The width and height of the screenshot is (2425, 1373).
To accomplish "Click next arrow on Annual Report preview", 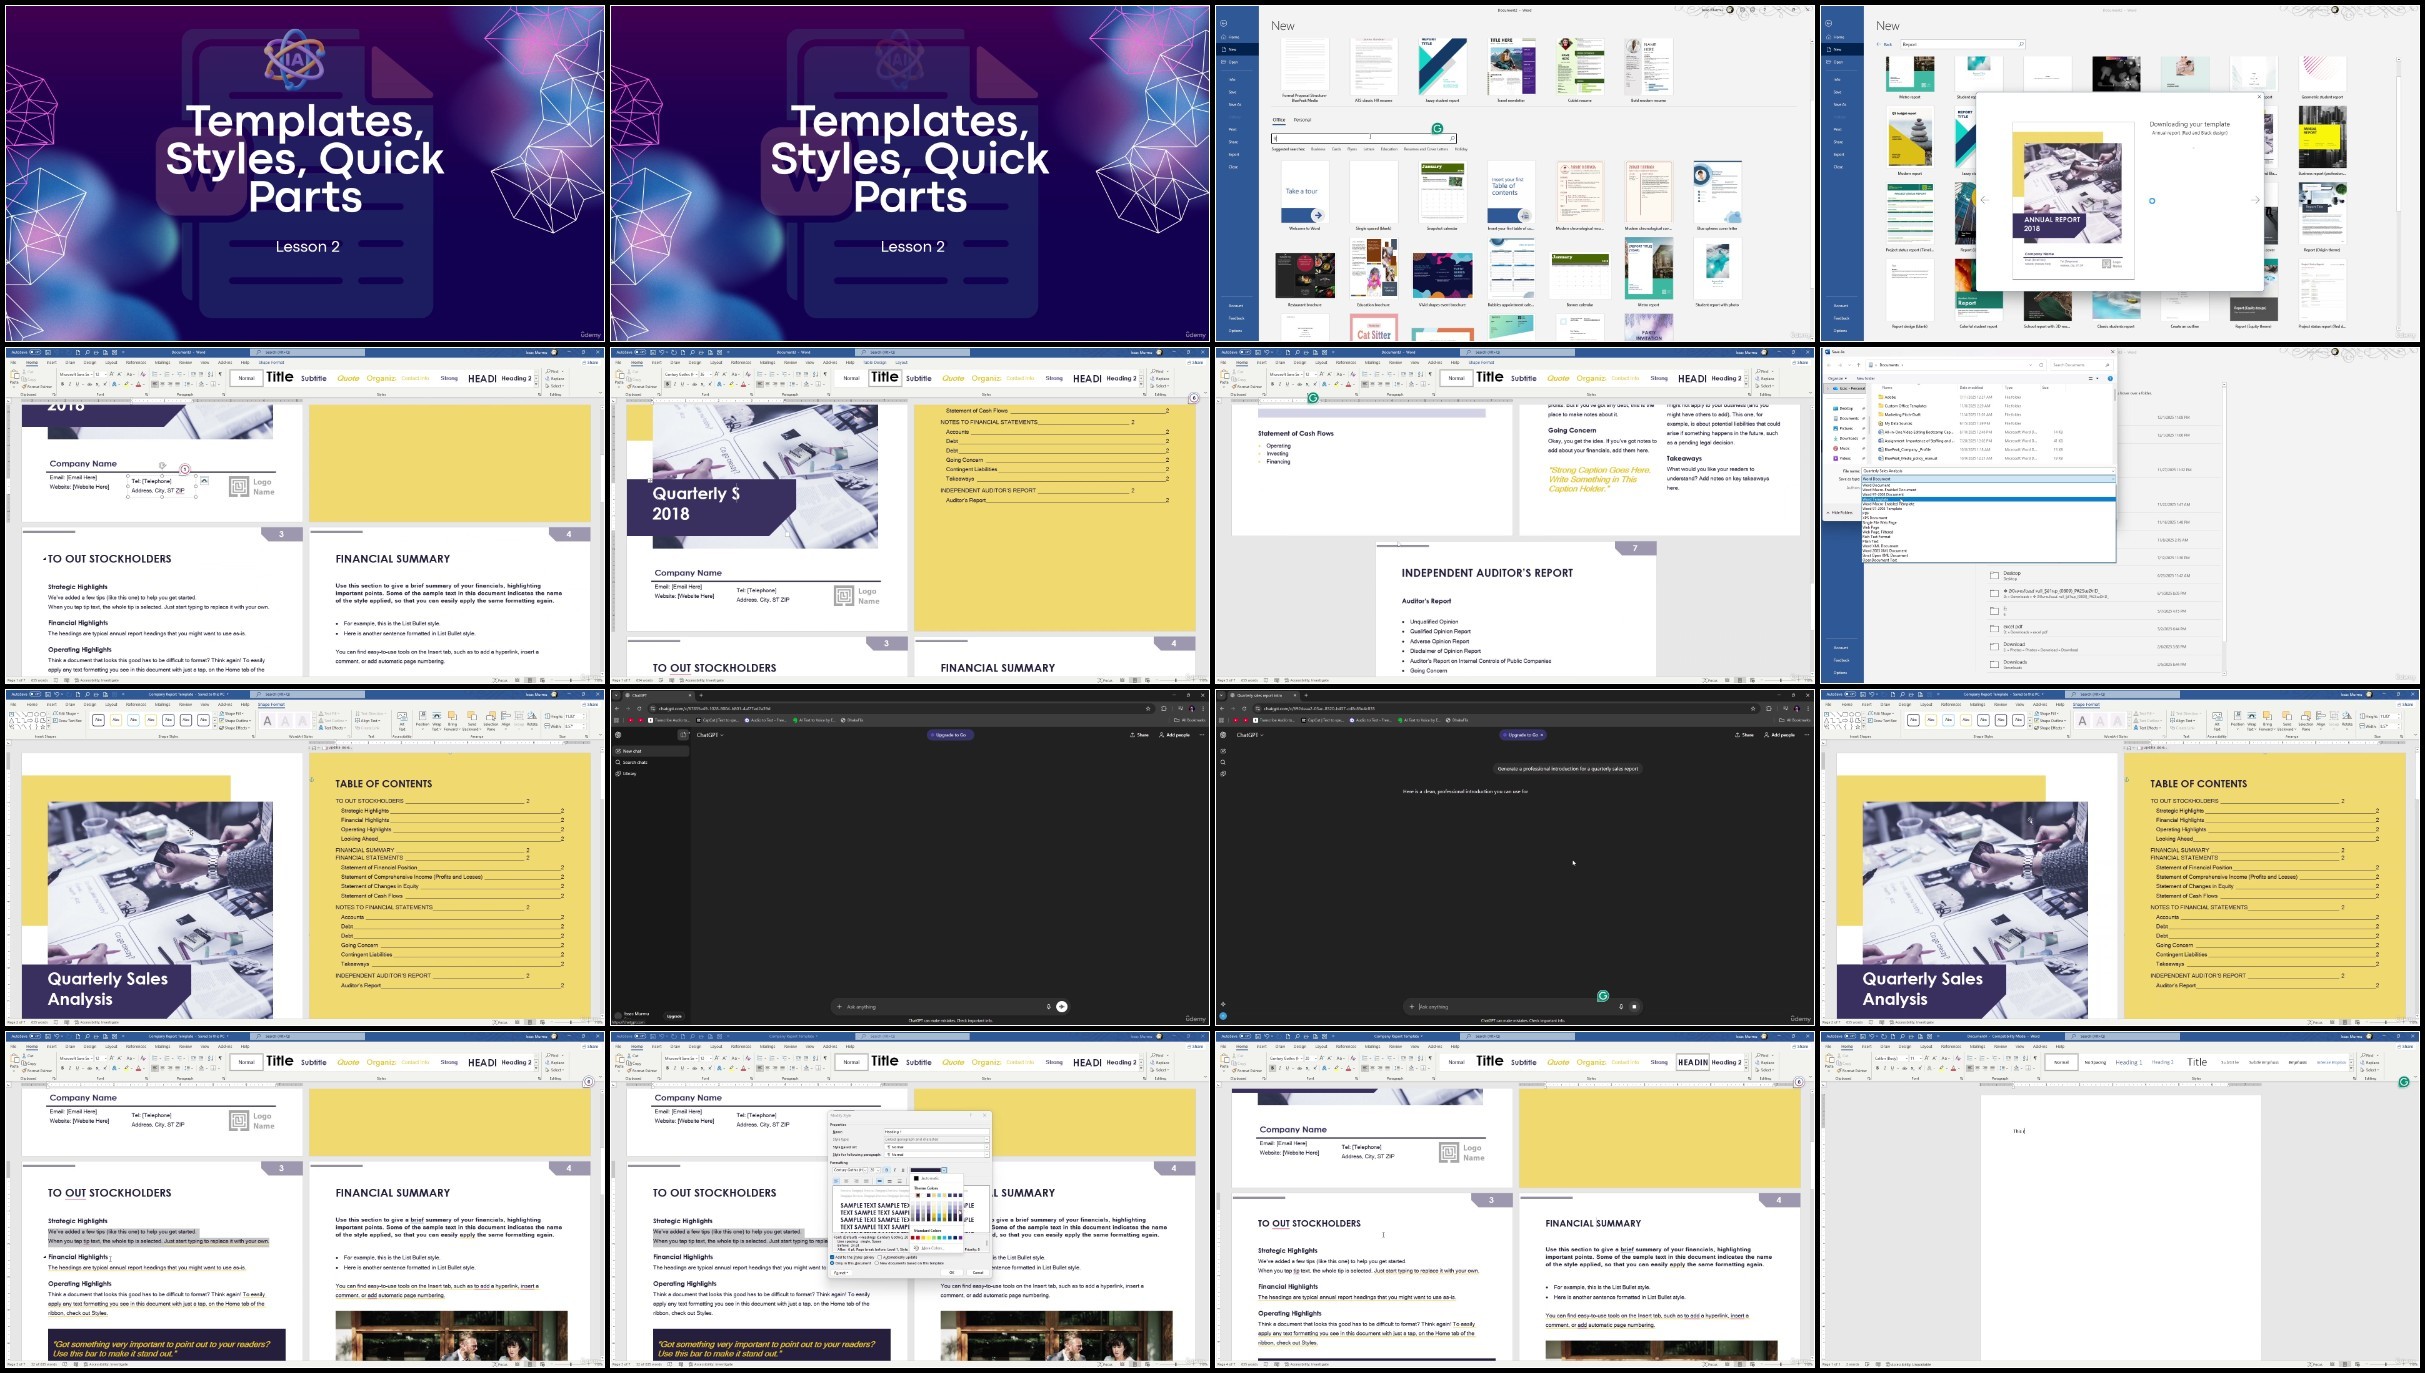I will point(2255,200).
